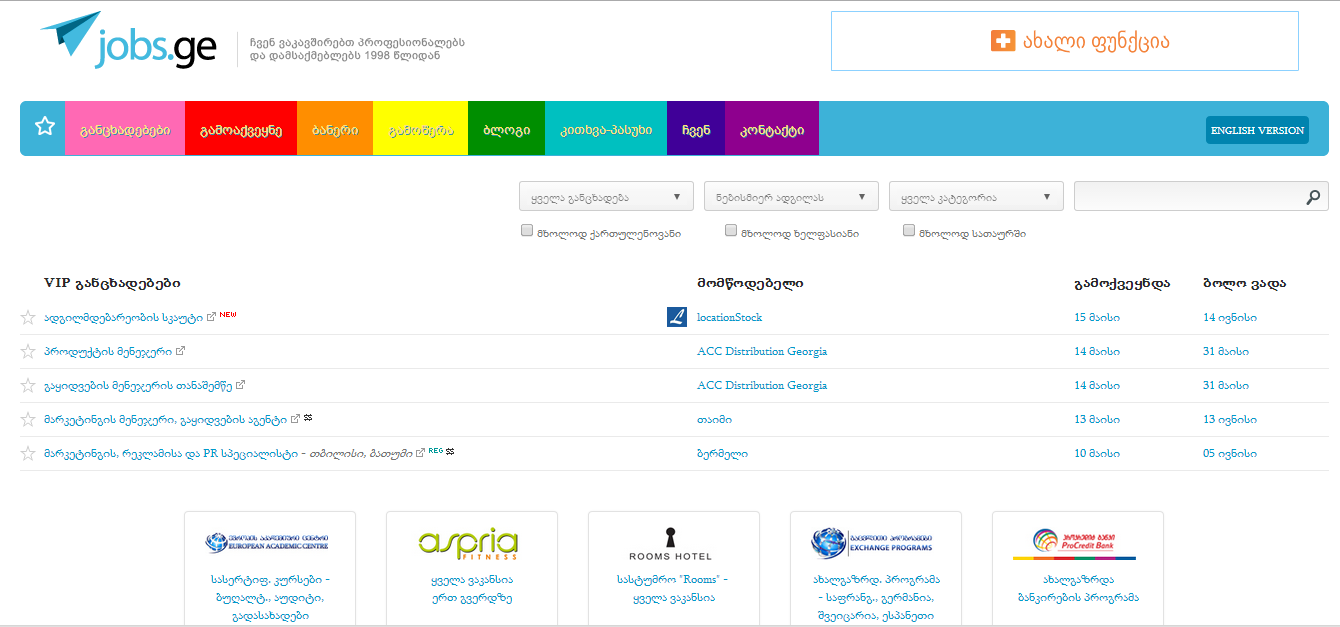1340x627 pixels.
Task: Open the გაყიდვების მენეჯერის თანაშემწე job link
Action: pos(138,386)
